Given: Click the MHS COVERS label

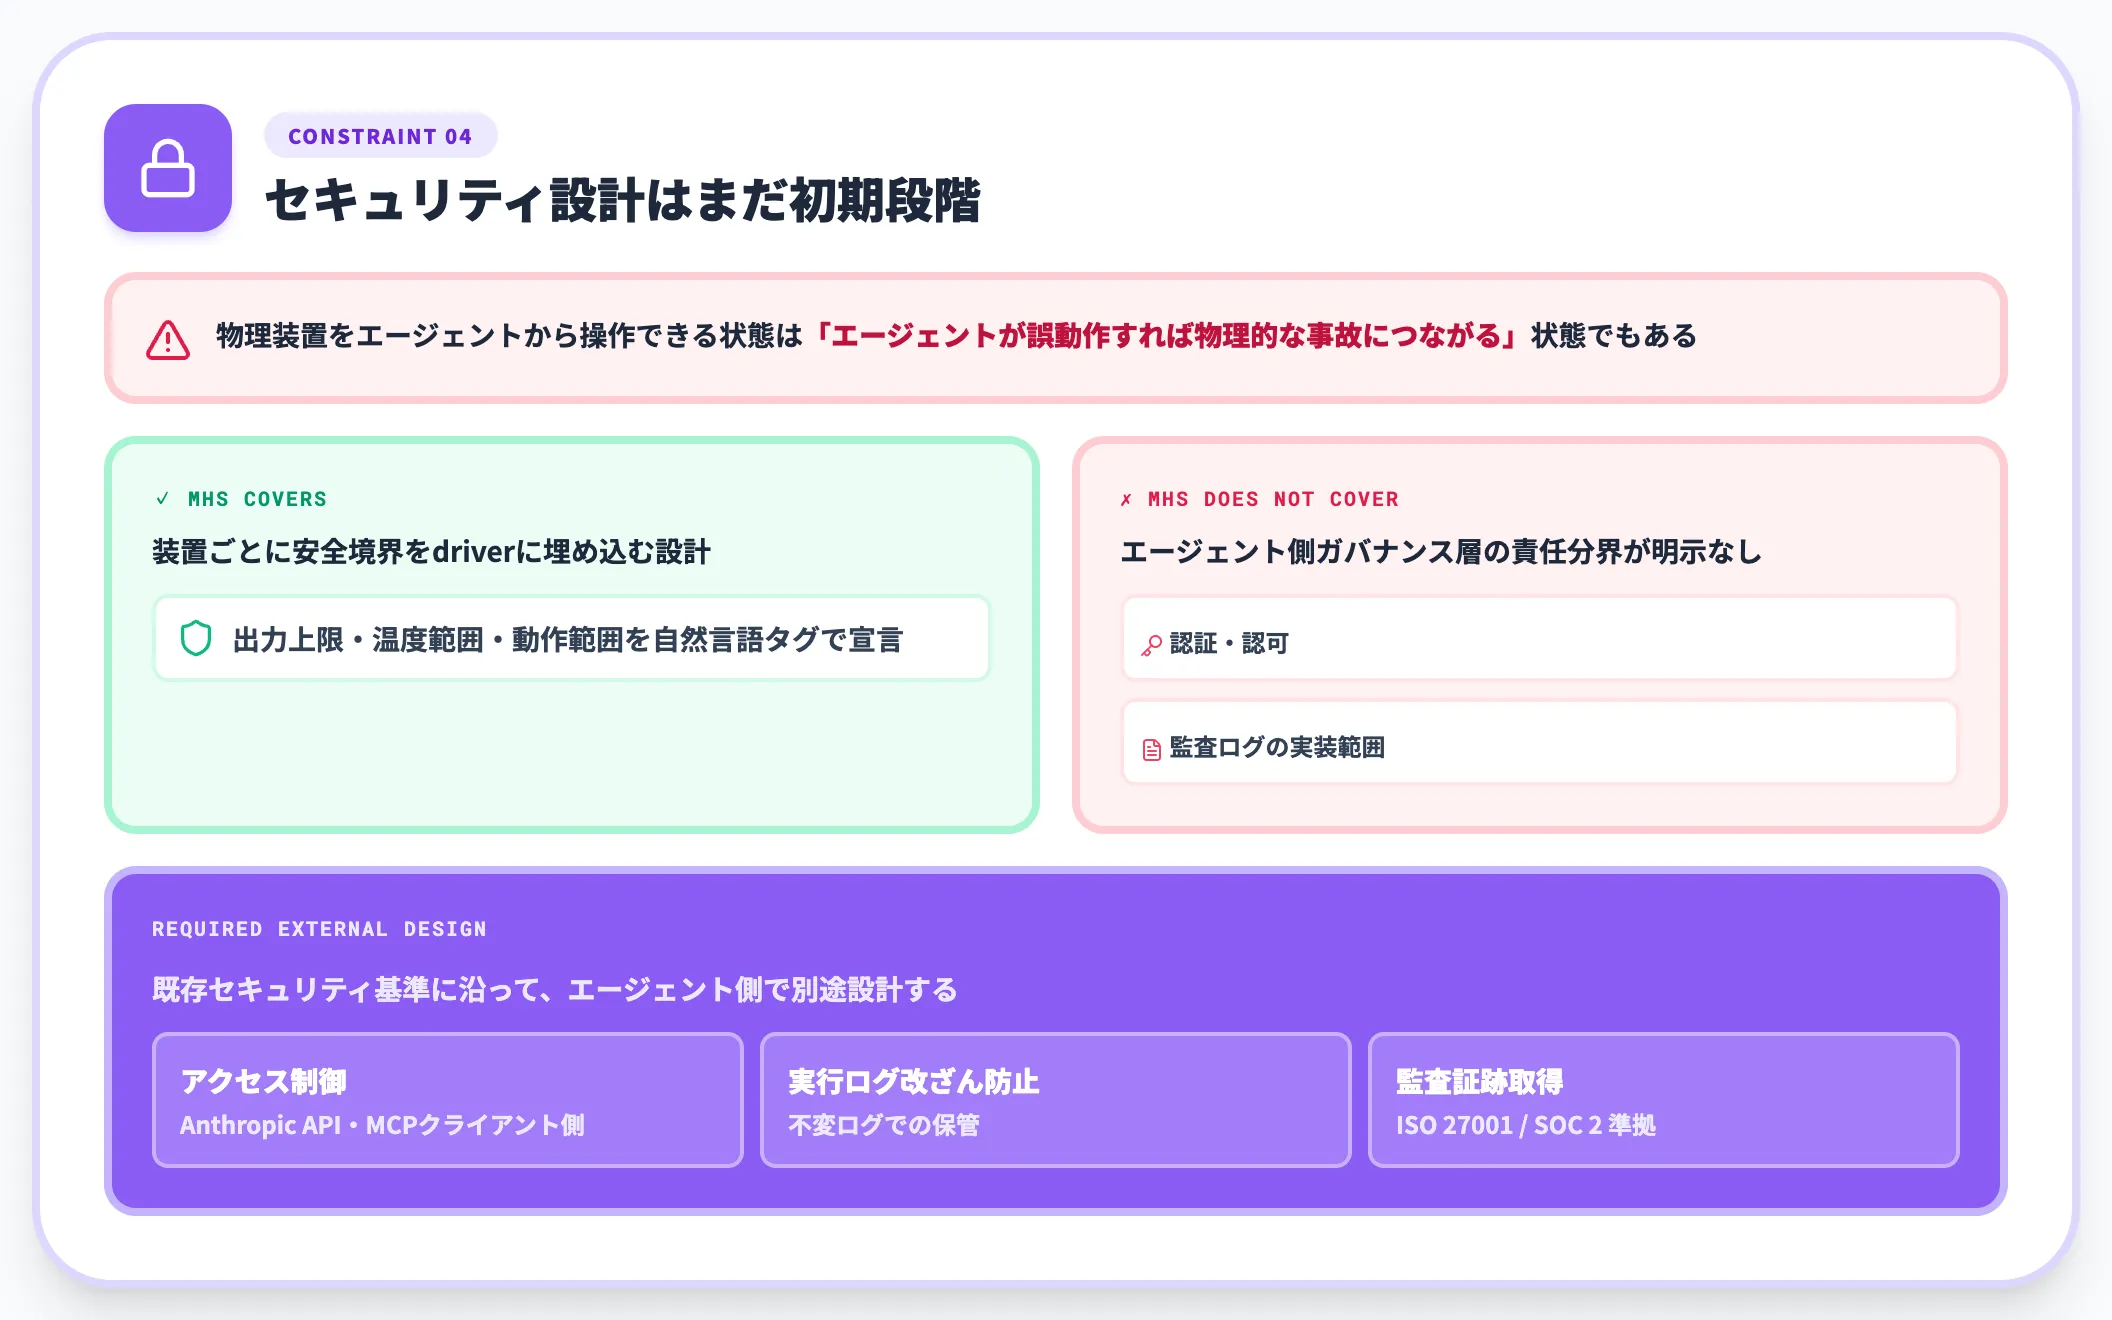Looking at the screenshot, I should click(x=257, y=499).
